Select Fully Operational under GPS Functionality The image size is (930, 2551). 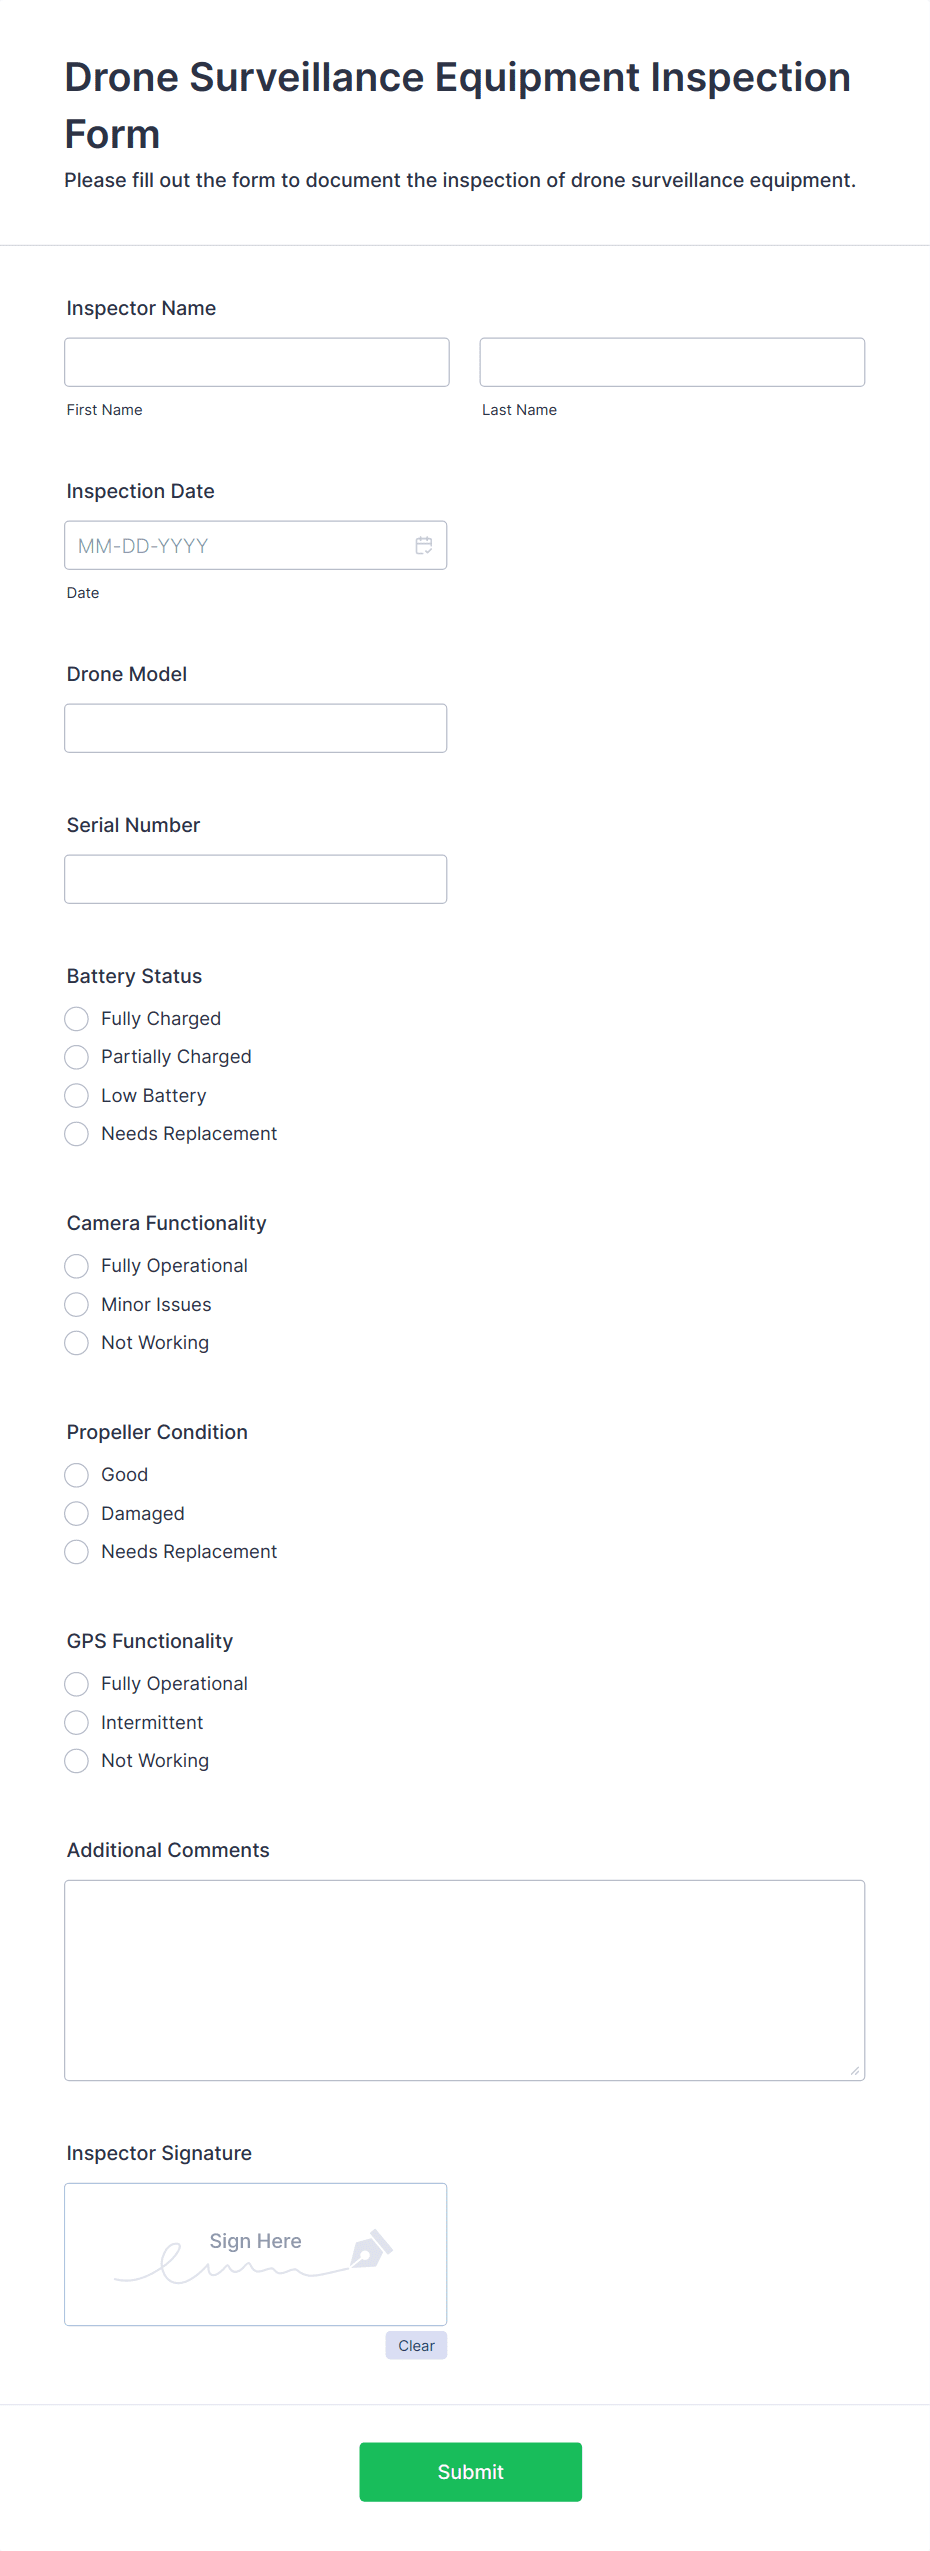coord(76,1683)
